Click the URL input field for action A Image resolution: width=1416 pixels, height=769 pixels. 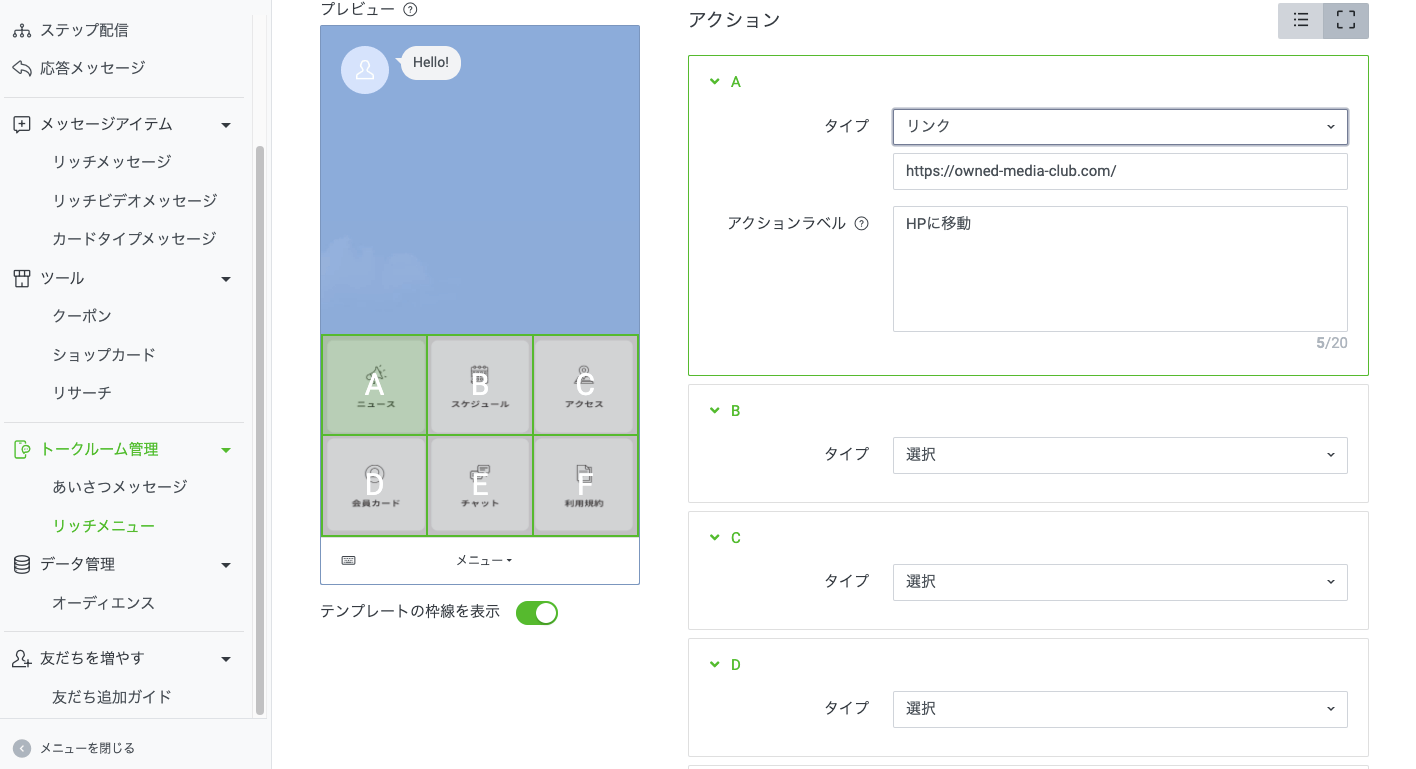pos(1120,171)
